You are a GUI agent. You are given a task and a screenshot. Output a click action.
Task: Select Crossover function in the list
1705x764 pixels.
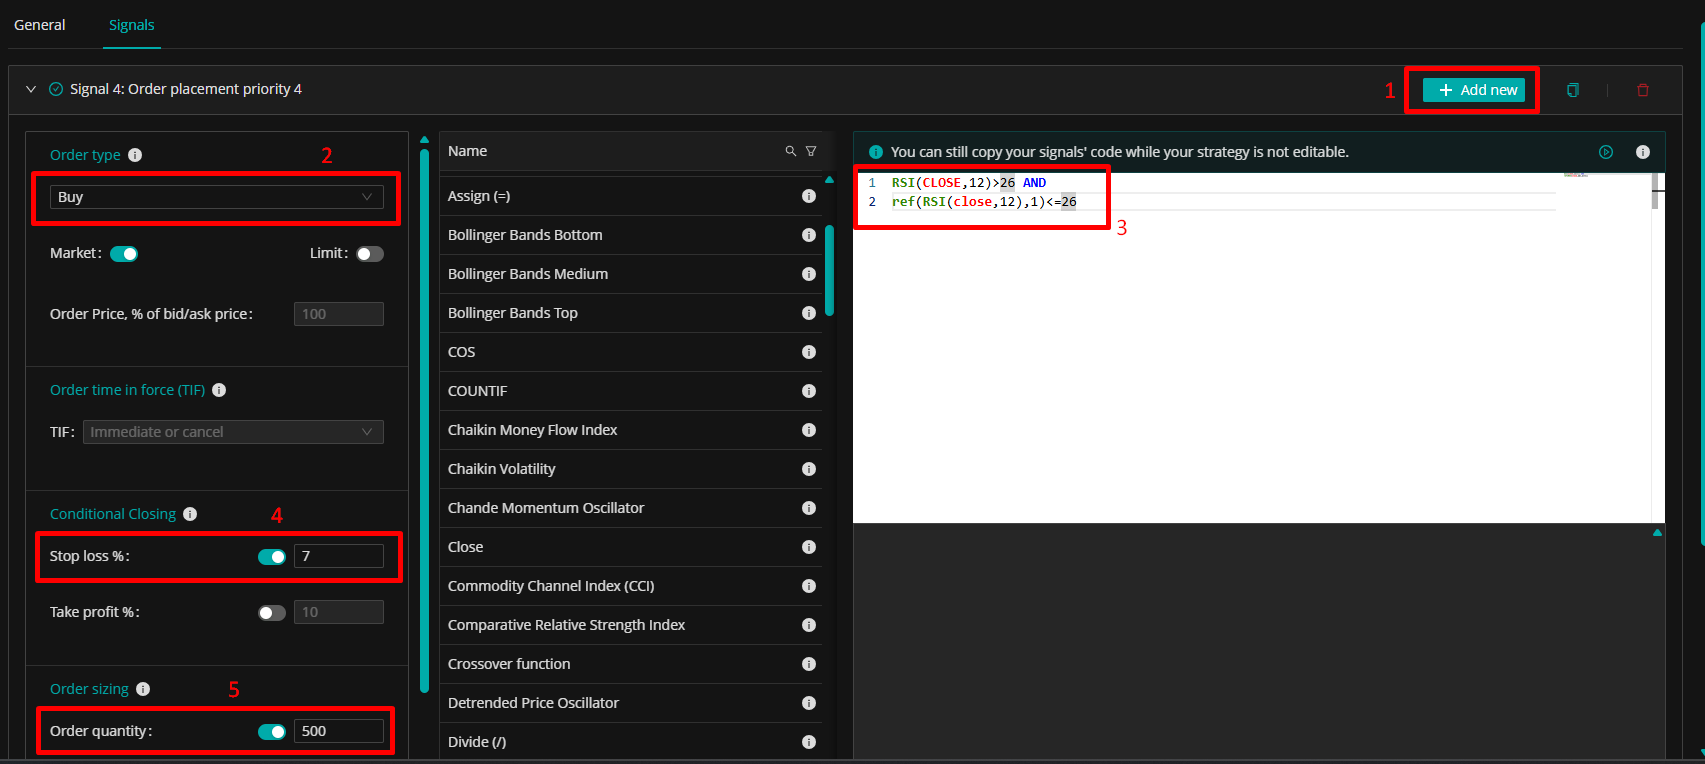tap(509, 664)
